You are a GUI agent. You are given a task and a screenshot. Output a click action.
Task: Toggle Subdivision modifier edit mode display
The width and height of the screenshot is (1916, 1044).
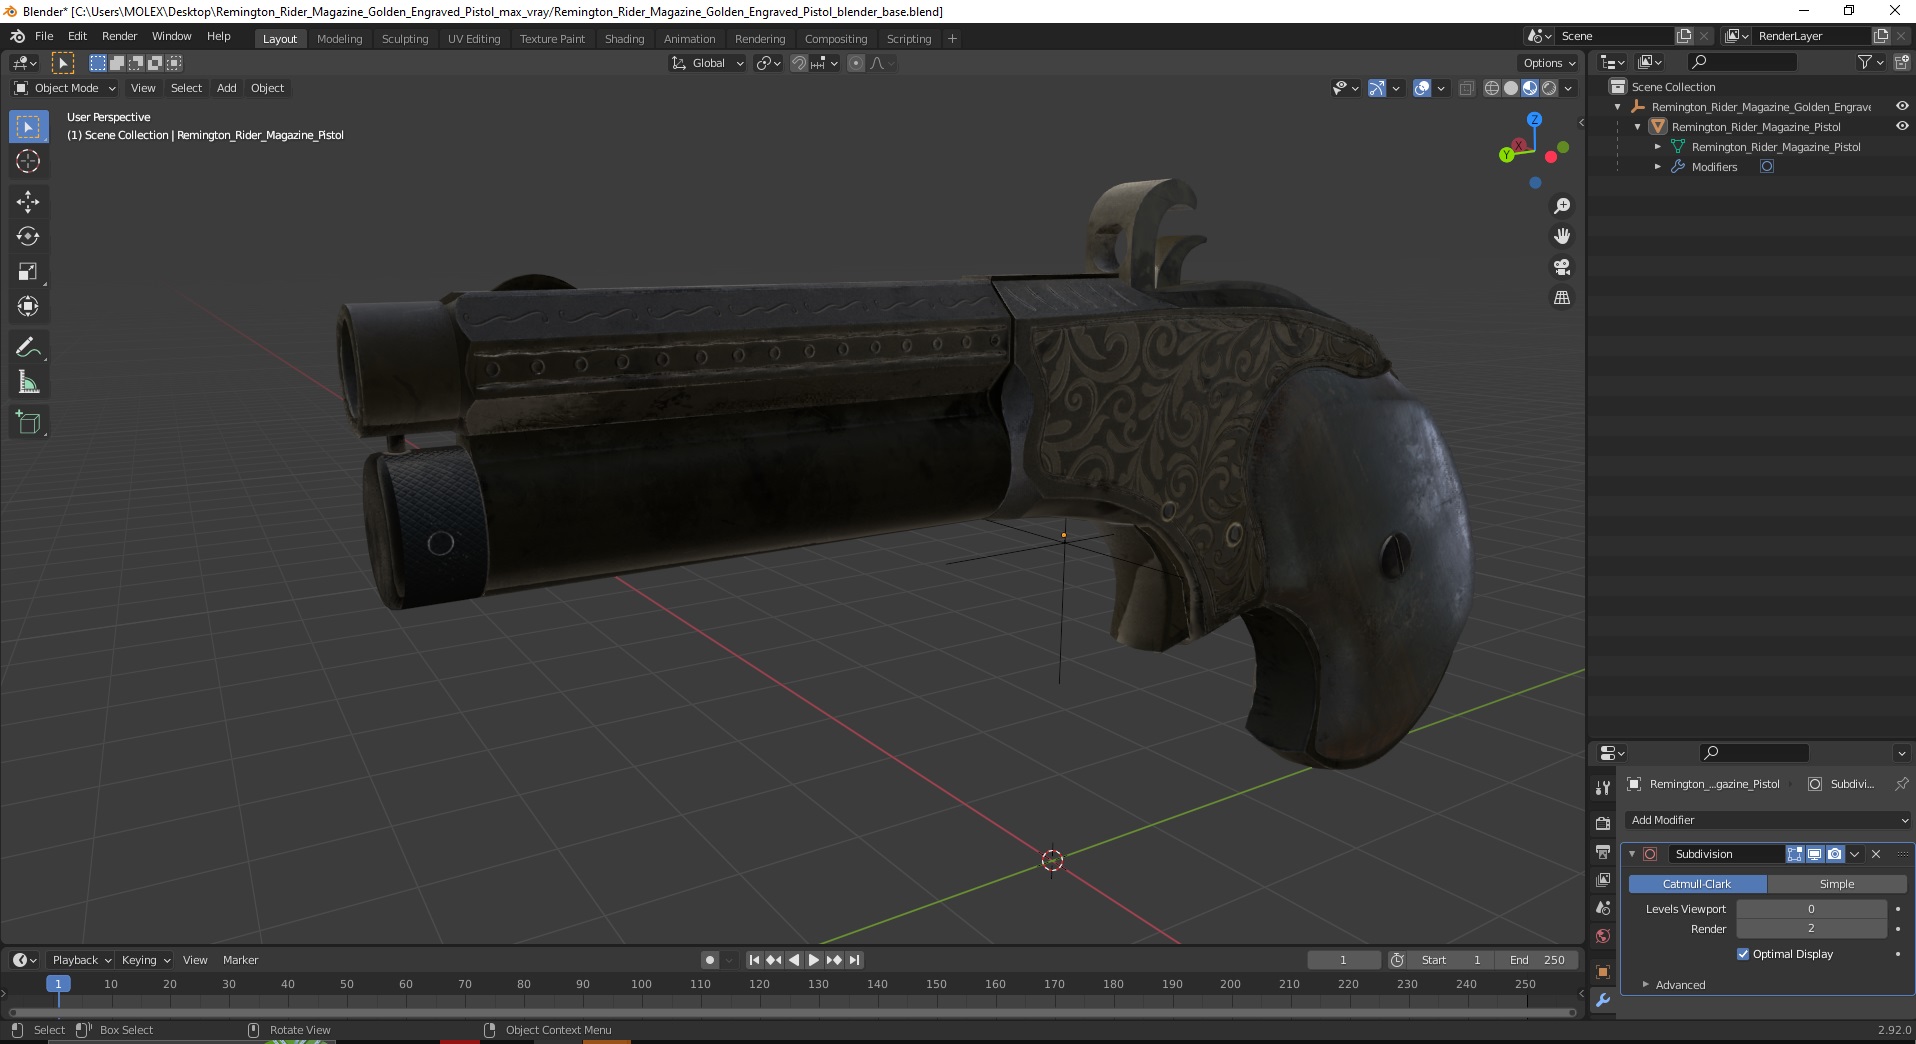point(1795,854)
